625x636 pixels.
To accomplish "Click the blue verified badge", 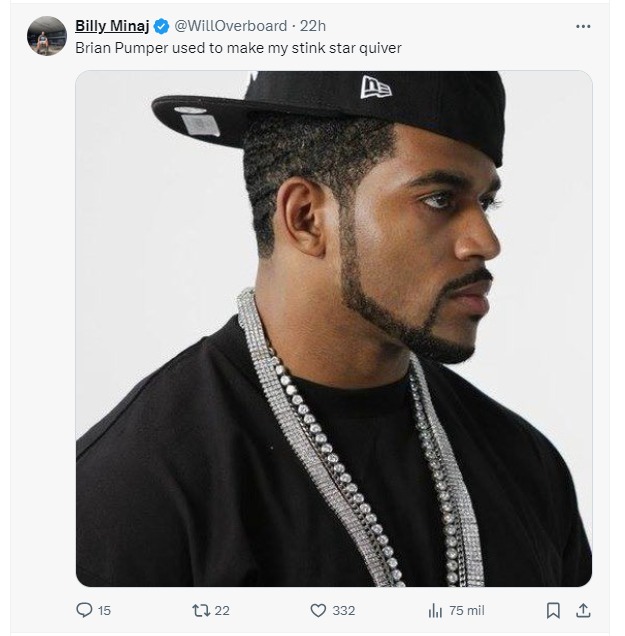I will point(161,26).
